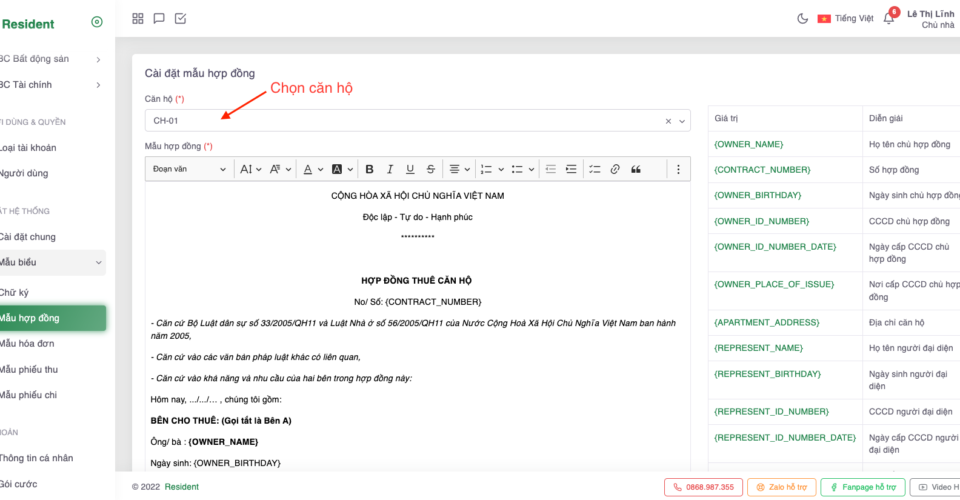Open the notifications bell
The height and width of the screenshot is (500, 960).
(888, 18)
